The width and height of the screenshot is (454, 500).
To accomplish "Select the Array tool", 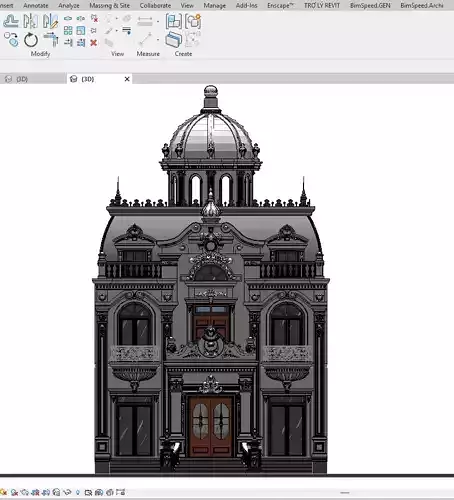I will tap(68, 31).
